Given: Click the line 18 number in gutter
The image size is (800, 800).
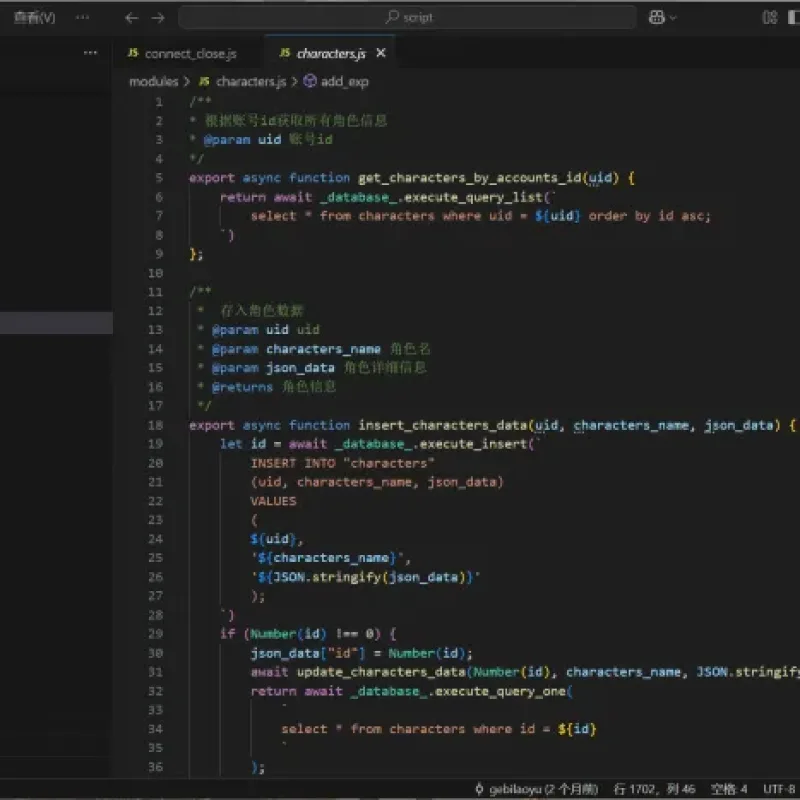Looking at the screenshot, I should coord(156,425).
